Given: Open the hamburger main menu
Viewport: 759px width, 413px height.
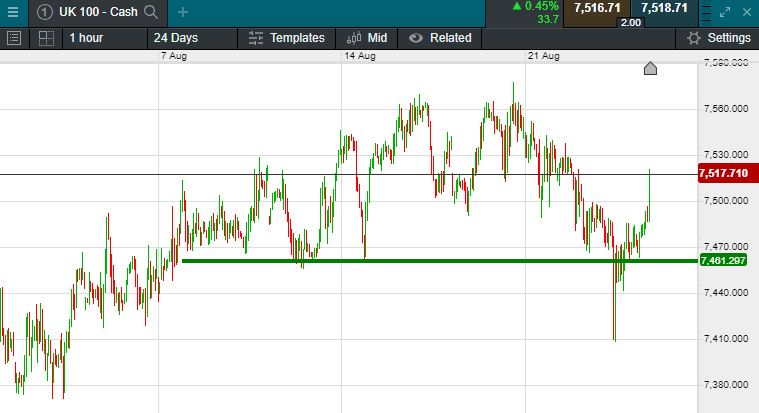Looking at the screenshot, I should click(x=13, y=12).
